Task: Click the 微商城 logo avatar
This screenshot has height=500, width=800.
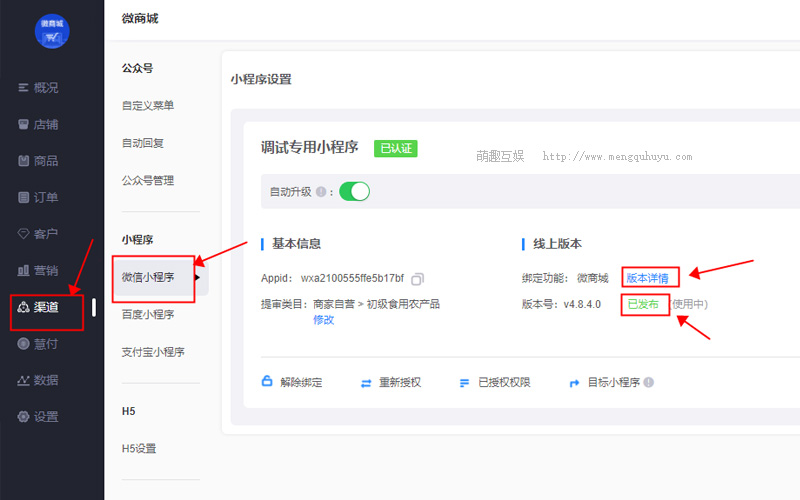Action: tap(52, 31)
